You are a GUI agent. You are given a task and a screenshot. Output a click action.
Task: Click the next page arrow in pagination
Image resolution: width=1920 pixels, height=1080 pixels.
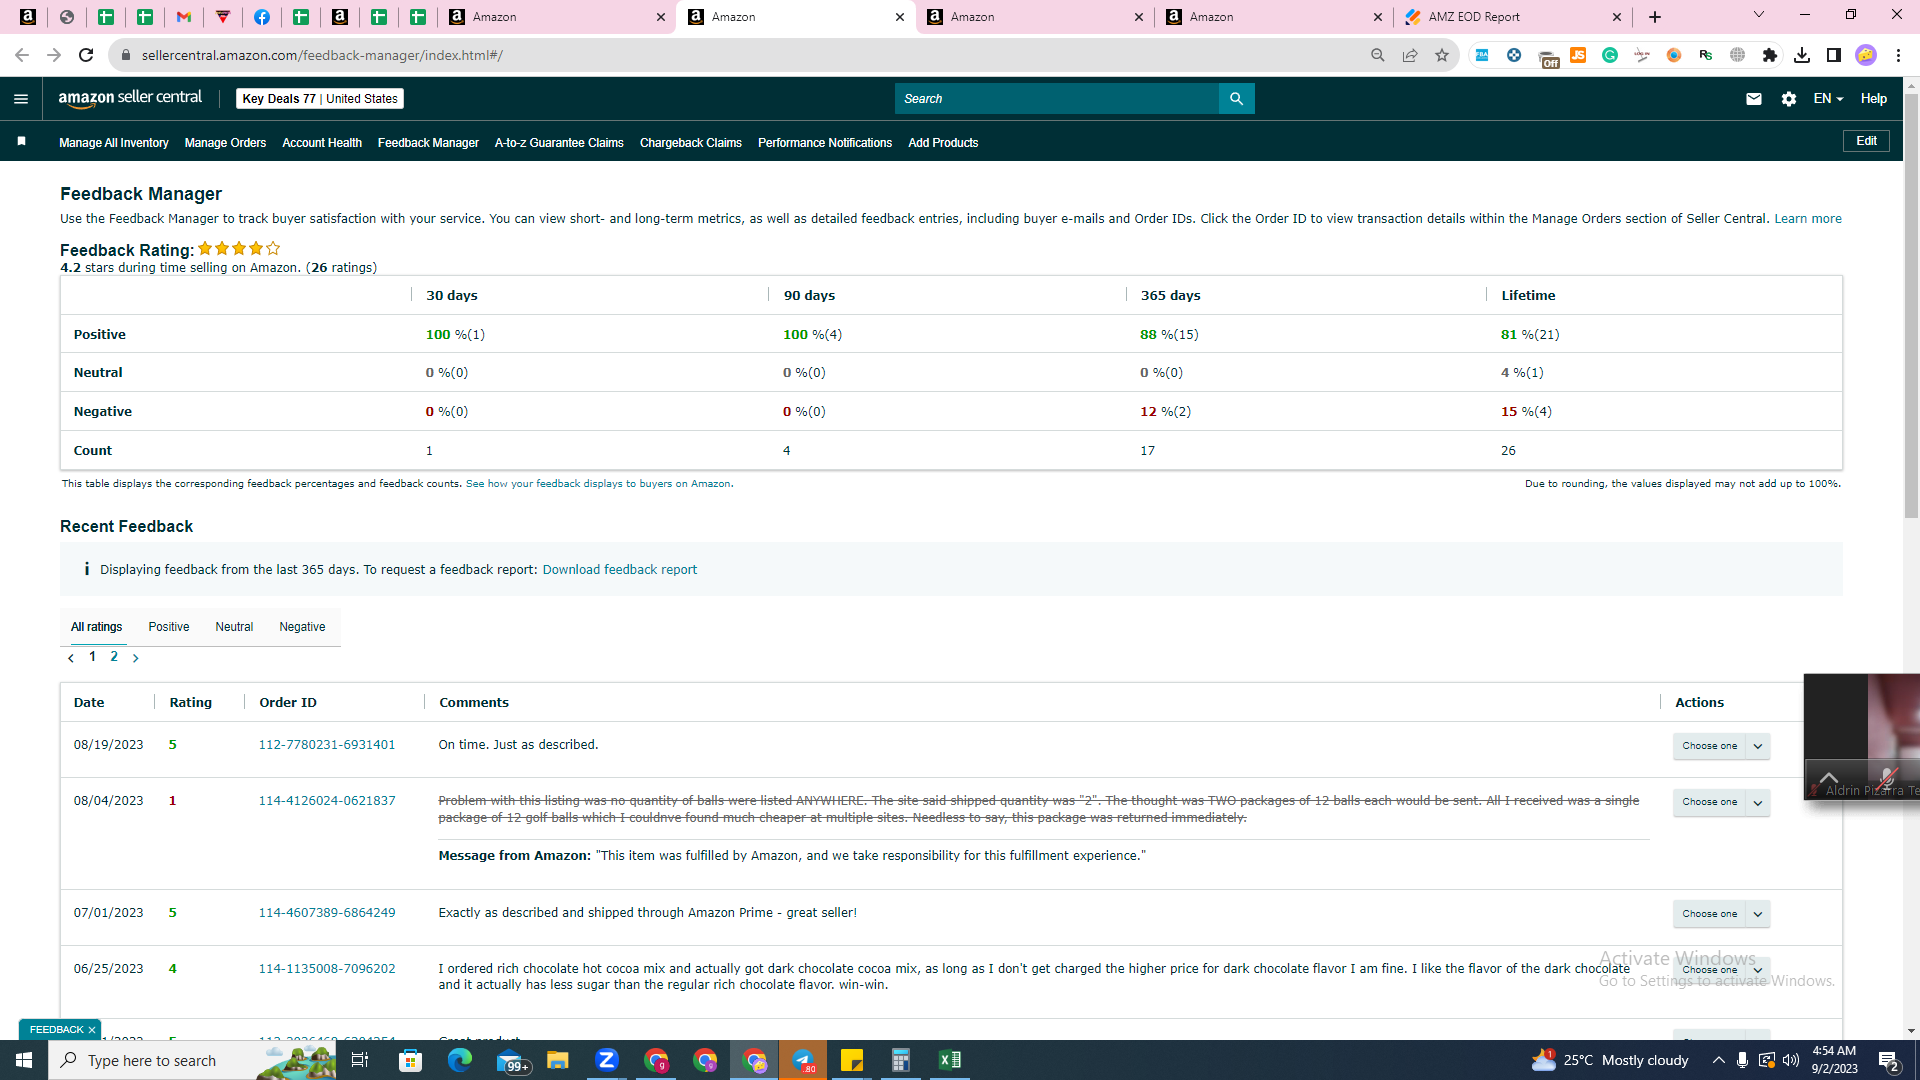(136, 658)
